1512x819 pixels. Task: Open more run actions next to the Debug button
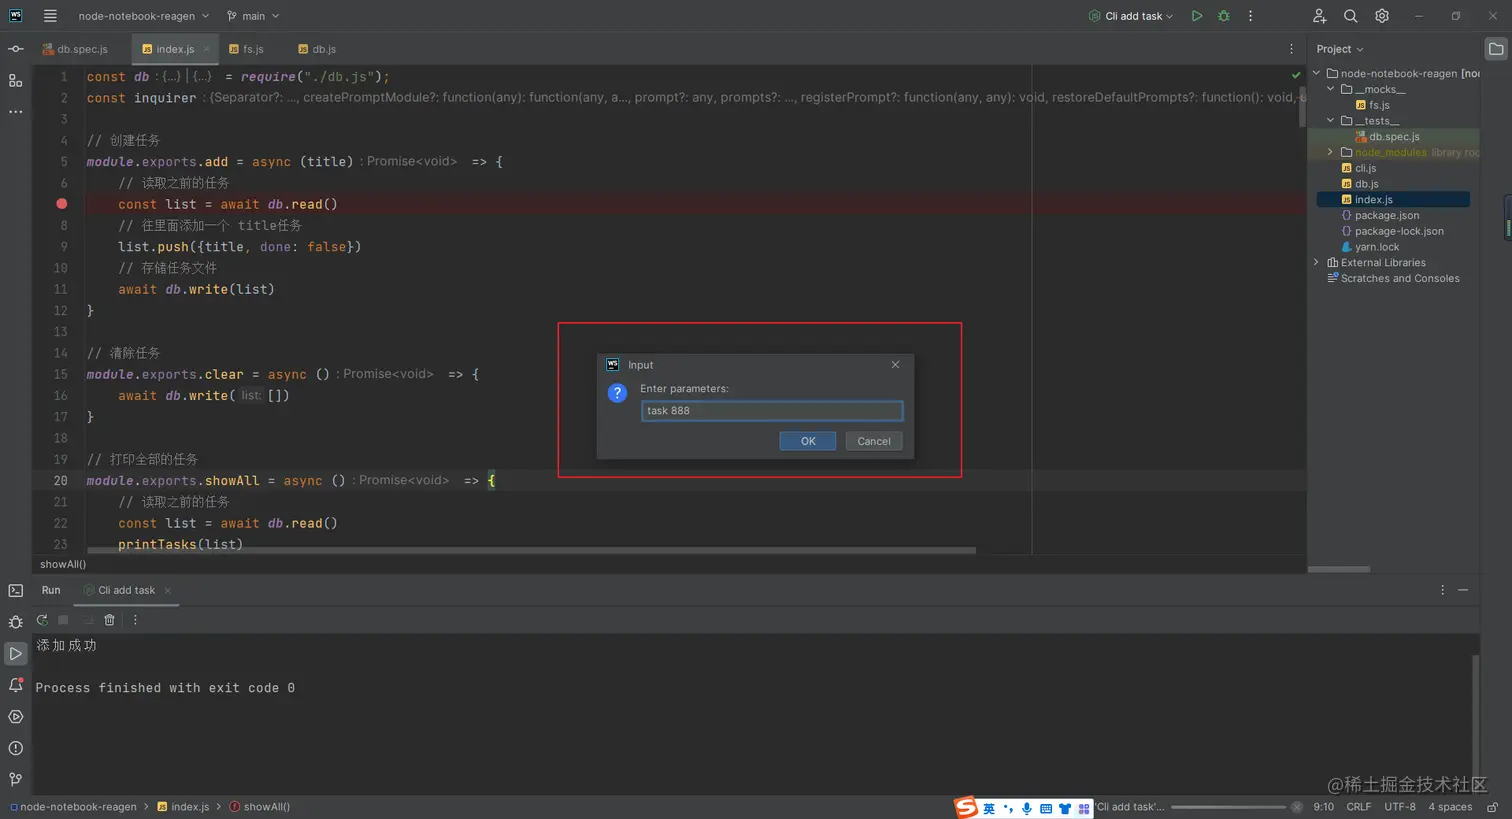(1250, 16)
